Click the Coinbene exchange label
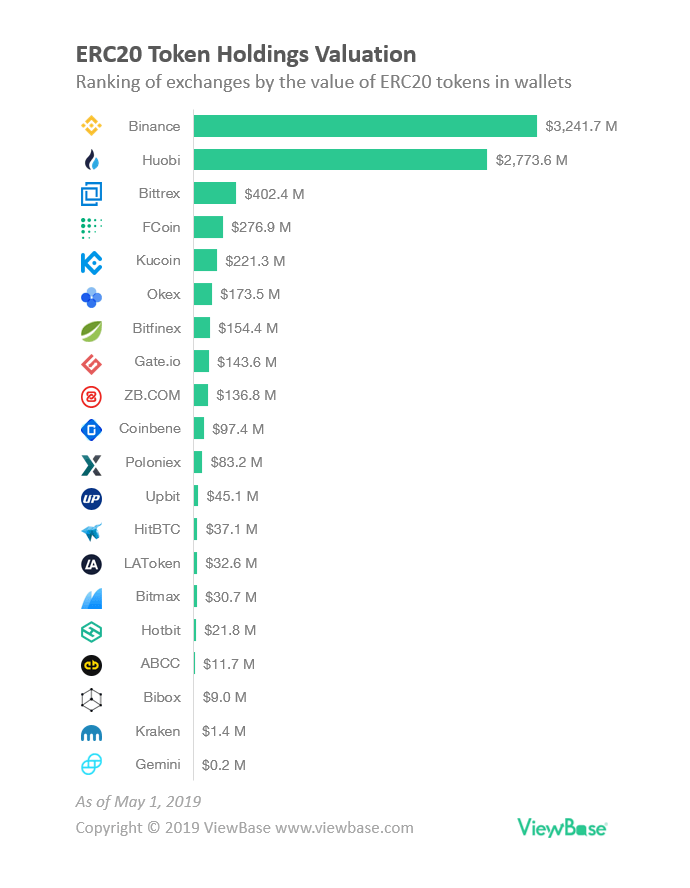The width and height of the screenshot is (690, 888). (x=150, y=429)
